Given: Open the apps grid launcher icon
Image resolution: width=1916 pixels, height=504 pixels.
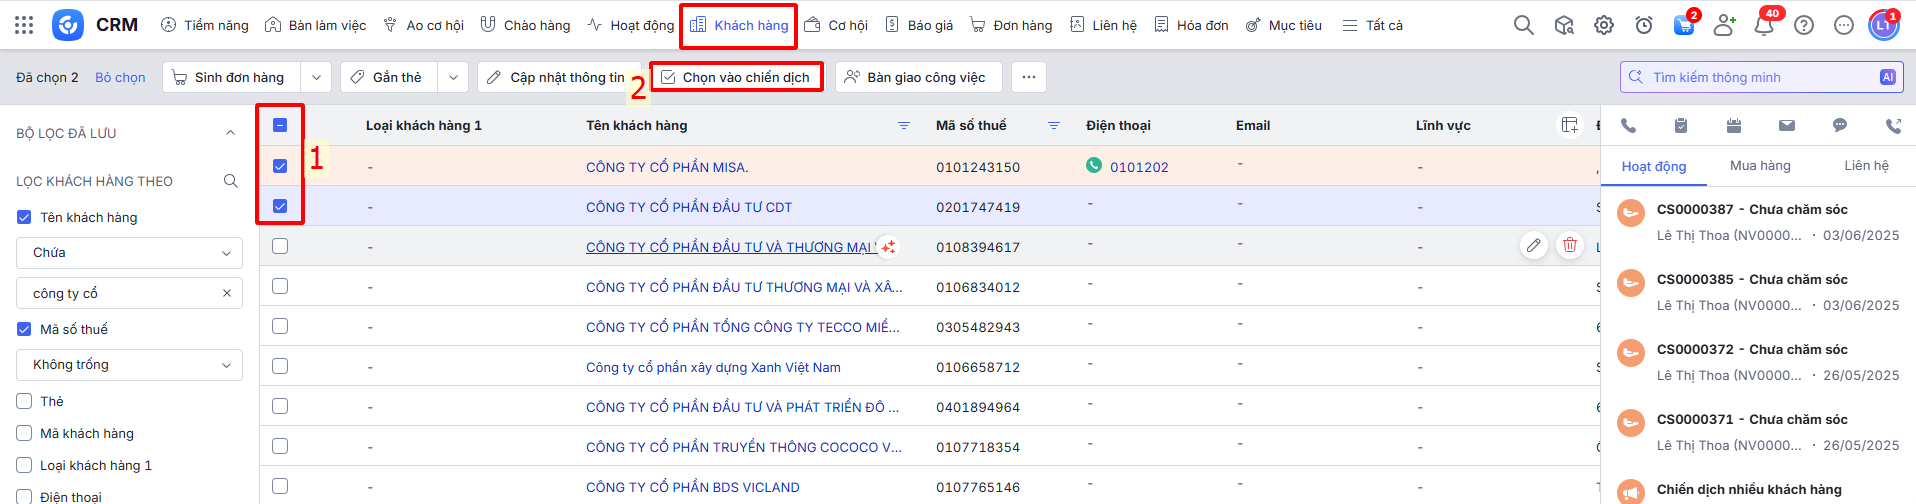Looking at the screenshot, I should [x=24, y=25].
